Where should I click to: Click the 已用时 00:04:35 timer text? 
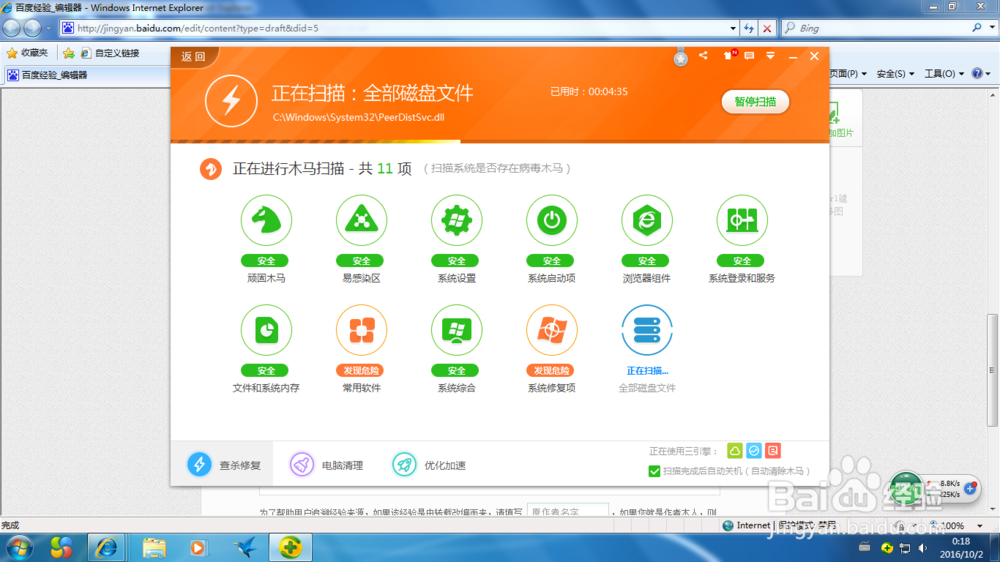pyautogui.click(x=589, y=92)
